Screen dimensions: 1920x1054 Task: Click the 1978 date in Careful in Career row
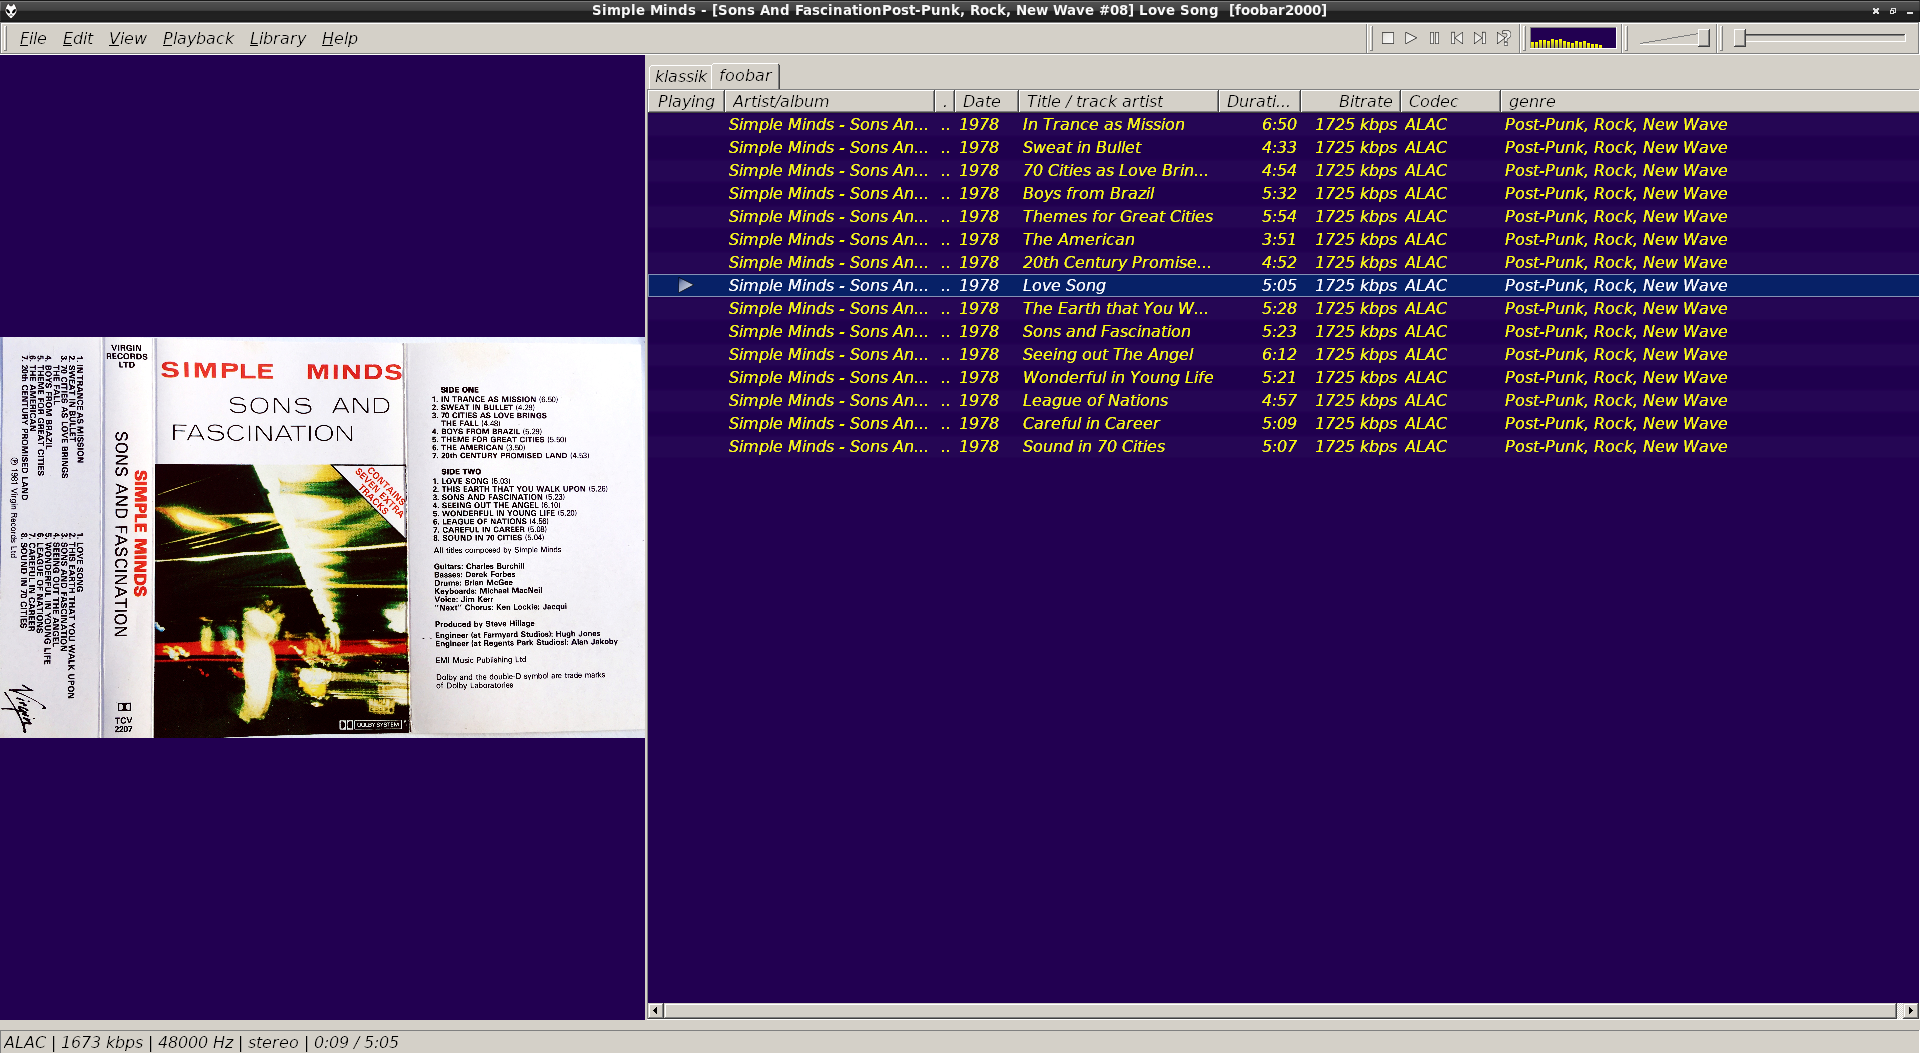(978, 424)
